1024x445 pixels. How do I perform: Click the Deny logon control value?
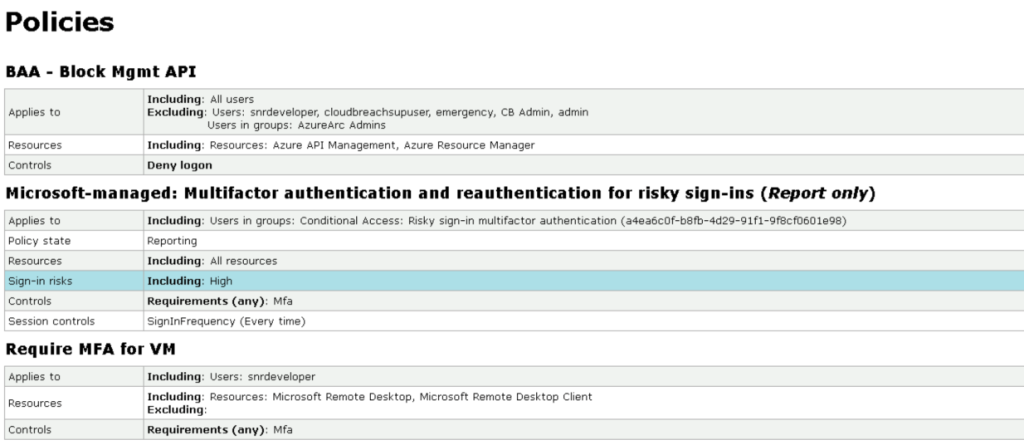point(178,165)
